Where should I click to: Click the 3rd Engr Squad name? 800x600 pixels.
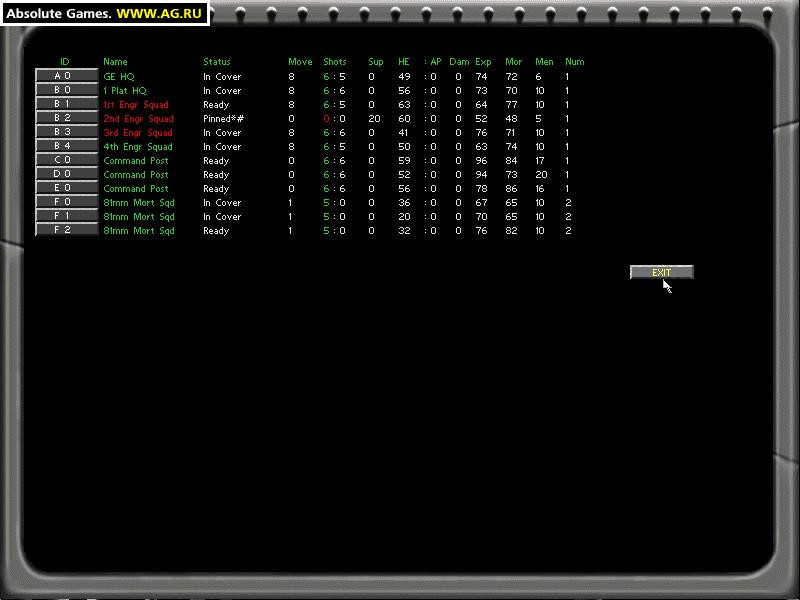click(138, 133)
